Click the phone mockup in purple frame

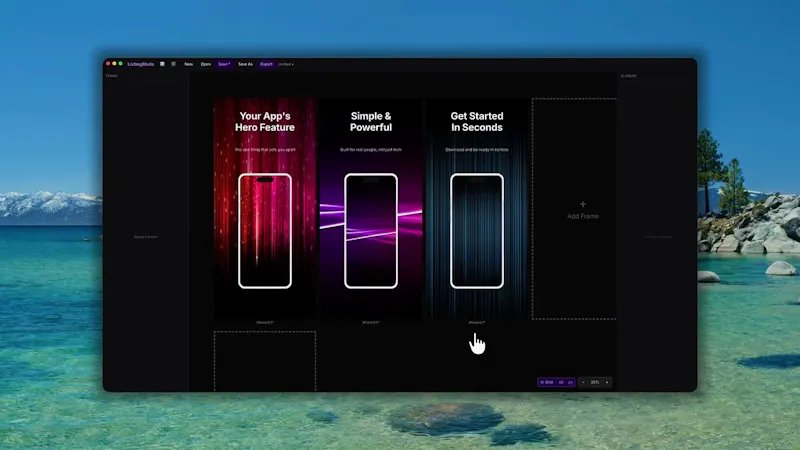point(371,231)
